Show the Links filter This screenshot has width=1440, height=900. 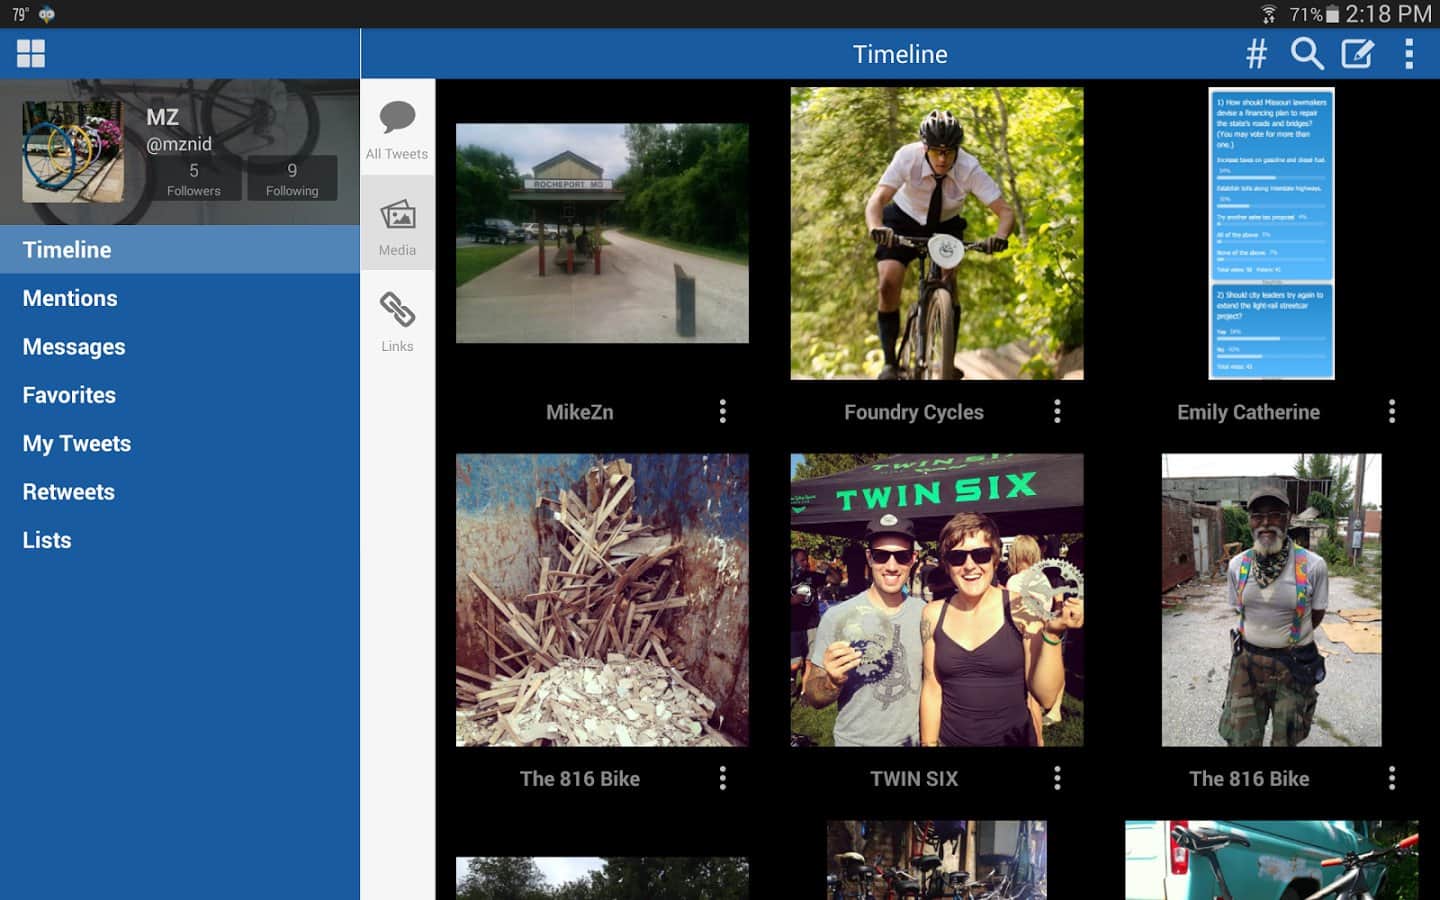[x=397, y=320]
